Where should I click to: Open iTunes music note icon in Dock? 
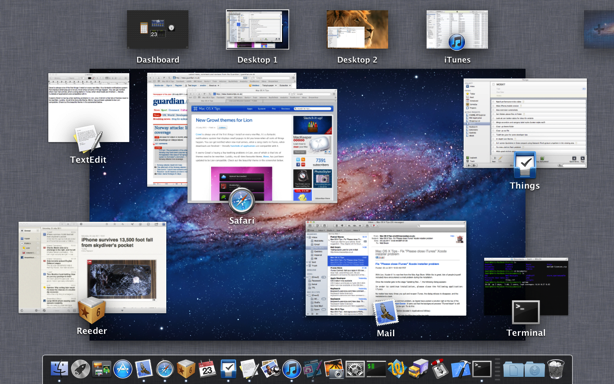(x=291, y=369)
